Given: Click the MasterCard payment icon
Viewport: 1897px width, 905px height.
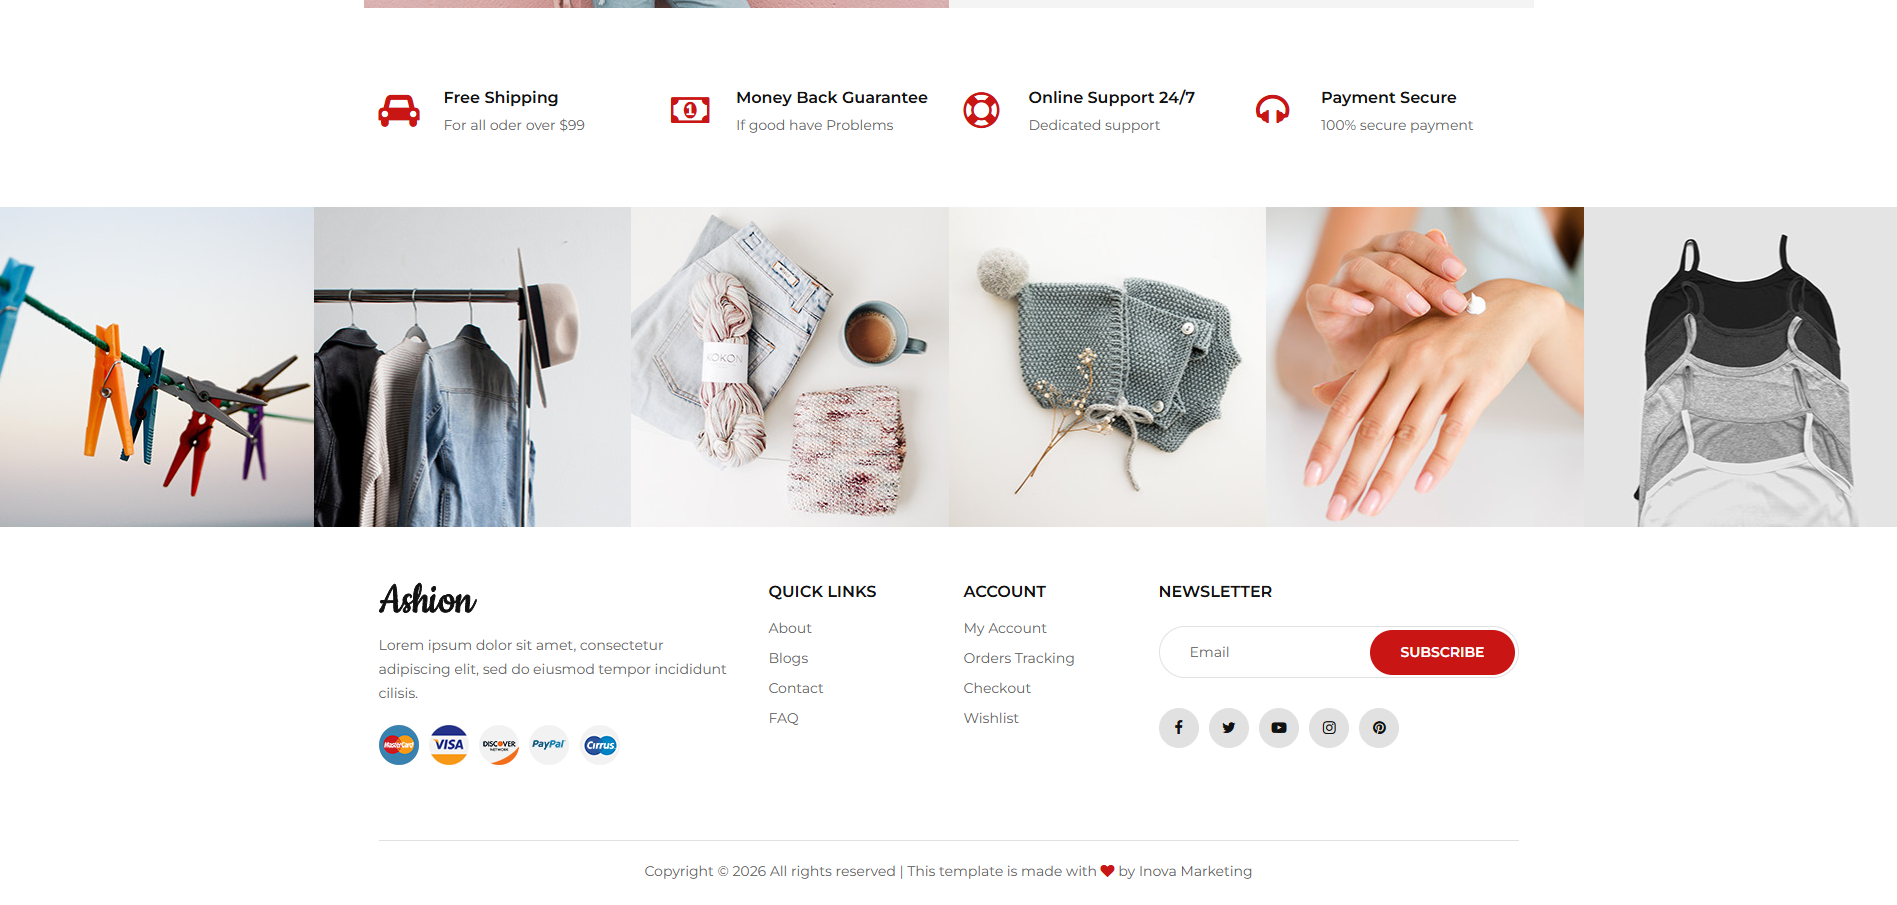Looking at the screenshot, I should coord(399,745).
